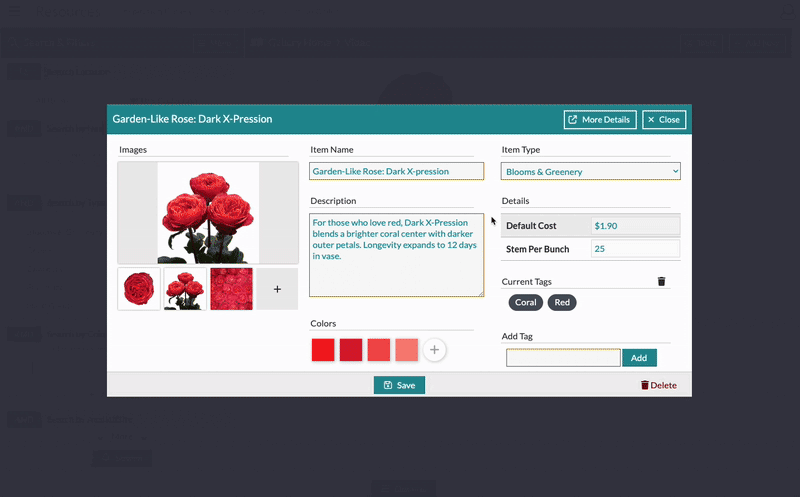The height and width of the screenshot is (497, 800).
Task: Click the trash icon beside Current Tags
Action: pos(661,282)
